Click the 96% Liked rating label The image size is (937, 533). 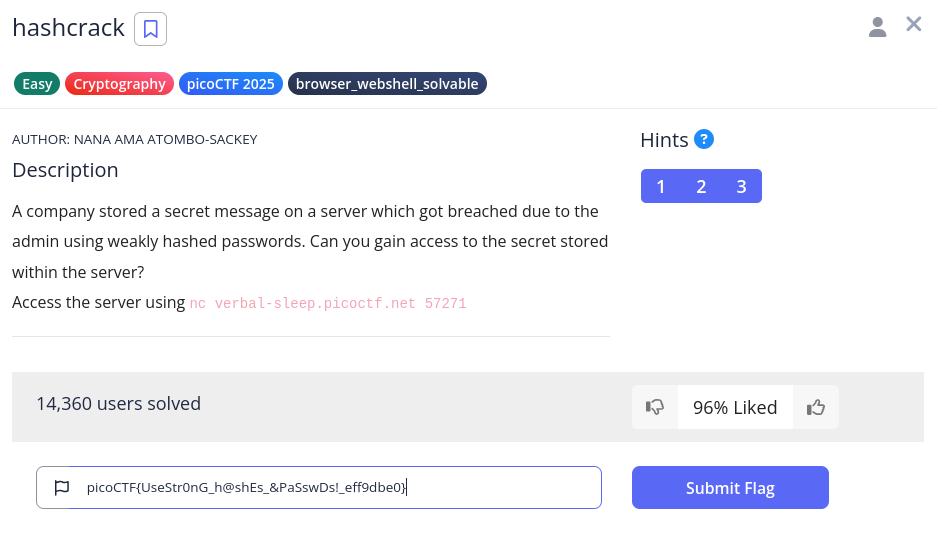pyautogui.click(x=735, y=407)
